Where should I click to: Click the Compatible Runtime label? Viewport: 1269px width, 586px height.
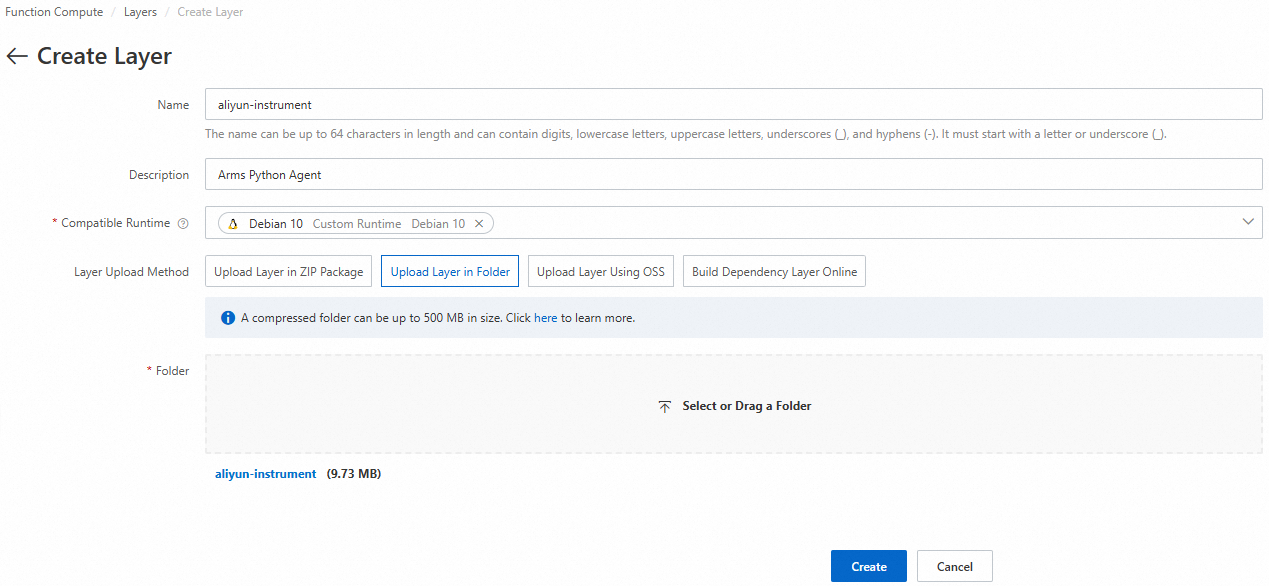[x=115, y=223]
